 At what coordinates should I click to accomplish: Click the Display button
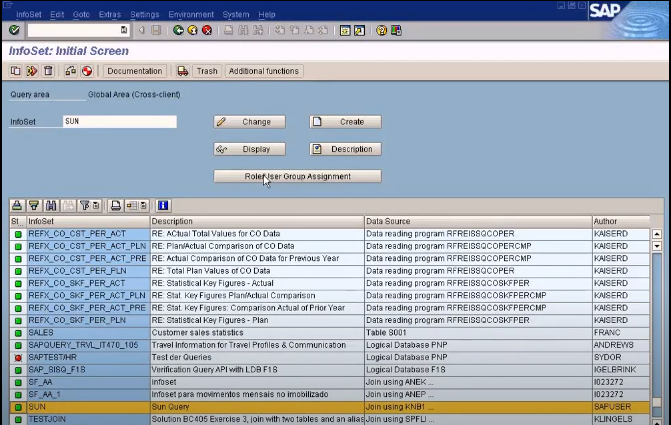249,149
